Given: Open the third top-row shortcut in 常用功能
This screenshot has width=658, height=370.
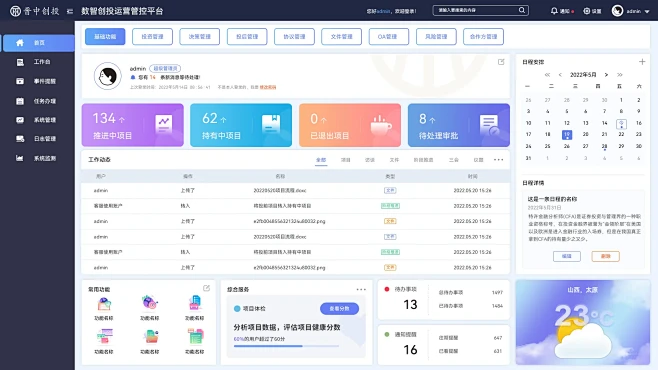Looking at the screenshot, I should click(195, 302).
